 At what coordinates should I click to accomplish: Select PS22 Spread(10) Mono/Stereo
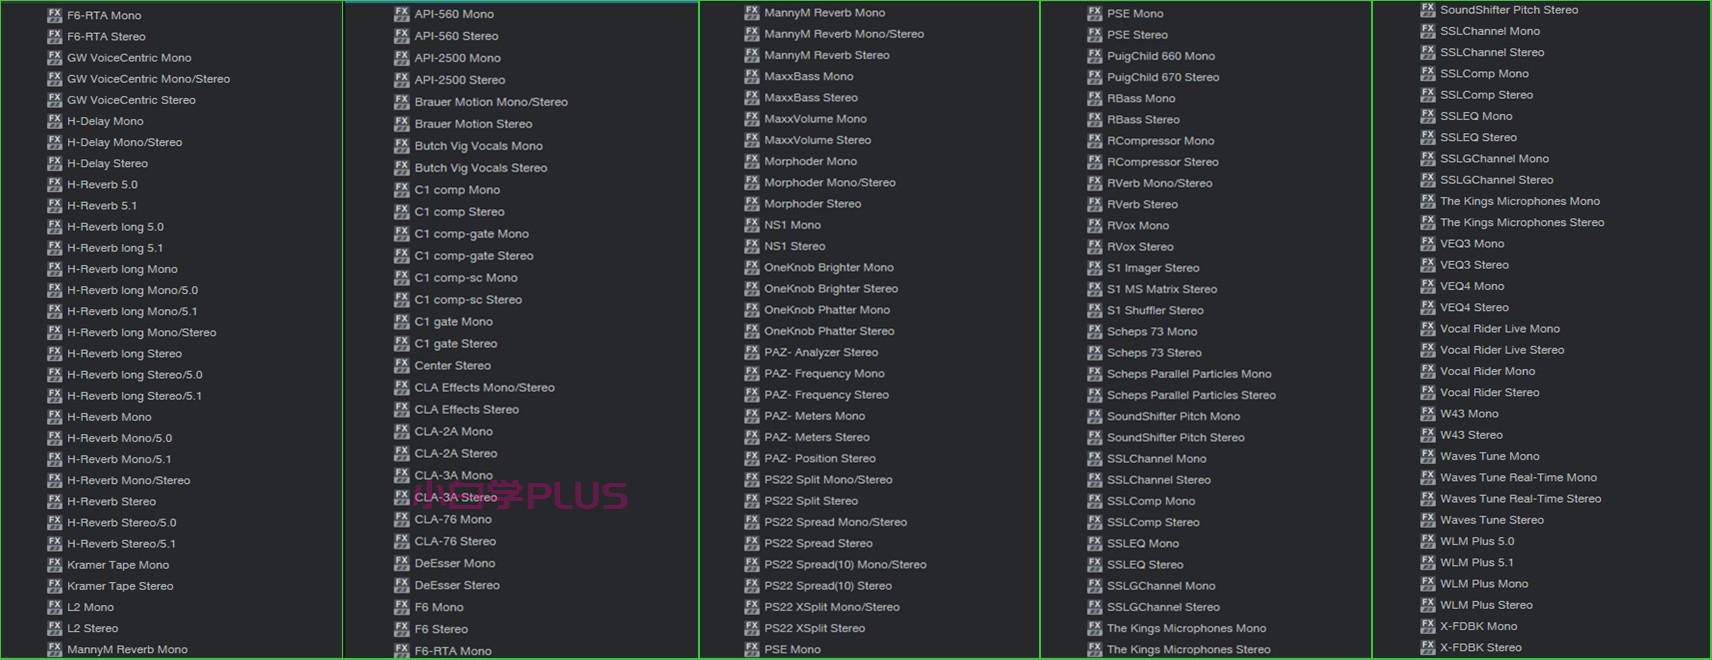(845, 564)
